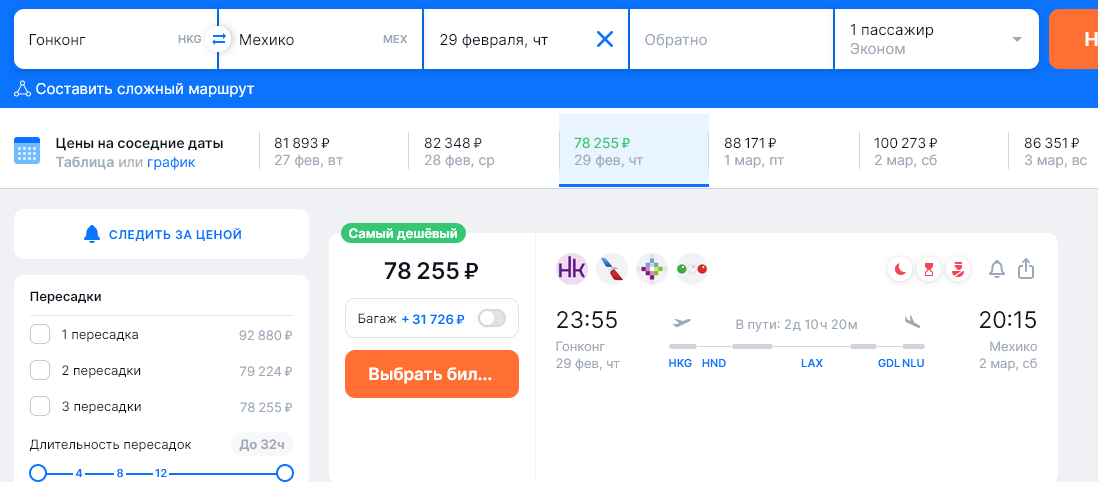Click the Выбрать билет button
Image resolution: width=1098 pixels, height=482 pixels.
coord(431,374)
